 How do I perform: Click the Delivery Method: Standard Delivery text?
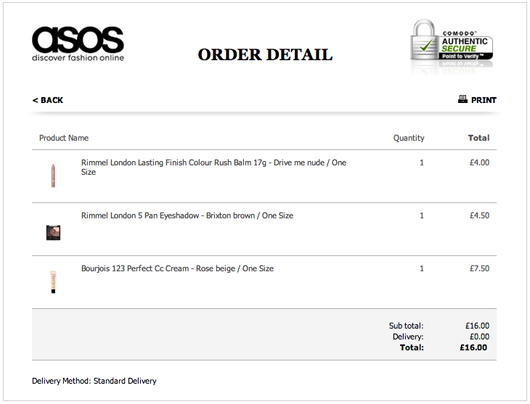click(94, 381)
